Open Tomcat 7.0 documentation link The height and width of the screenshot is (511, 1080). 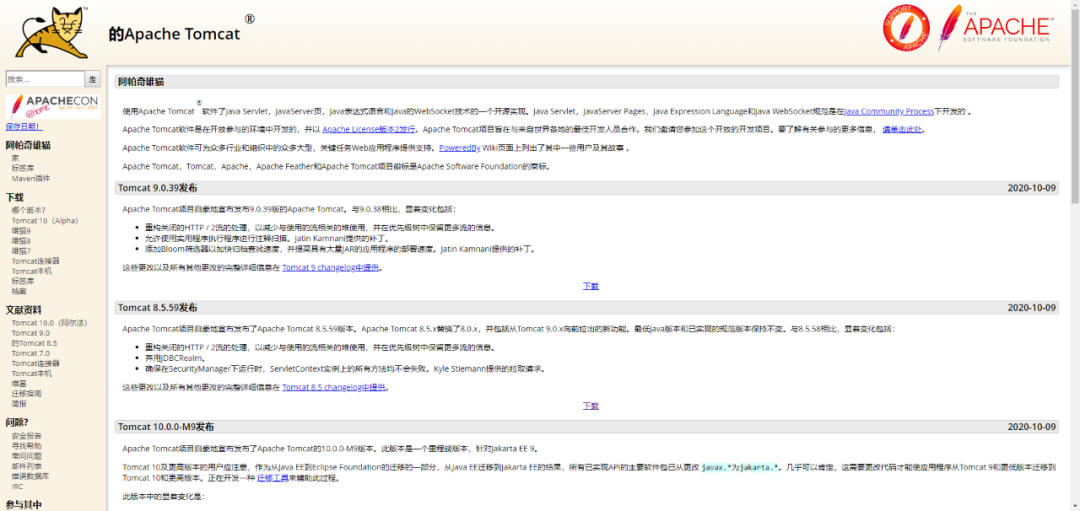tap(30, 353)
